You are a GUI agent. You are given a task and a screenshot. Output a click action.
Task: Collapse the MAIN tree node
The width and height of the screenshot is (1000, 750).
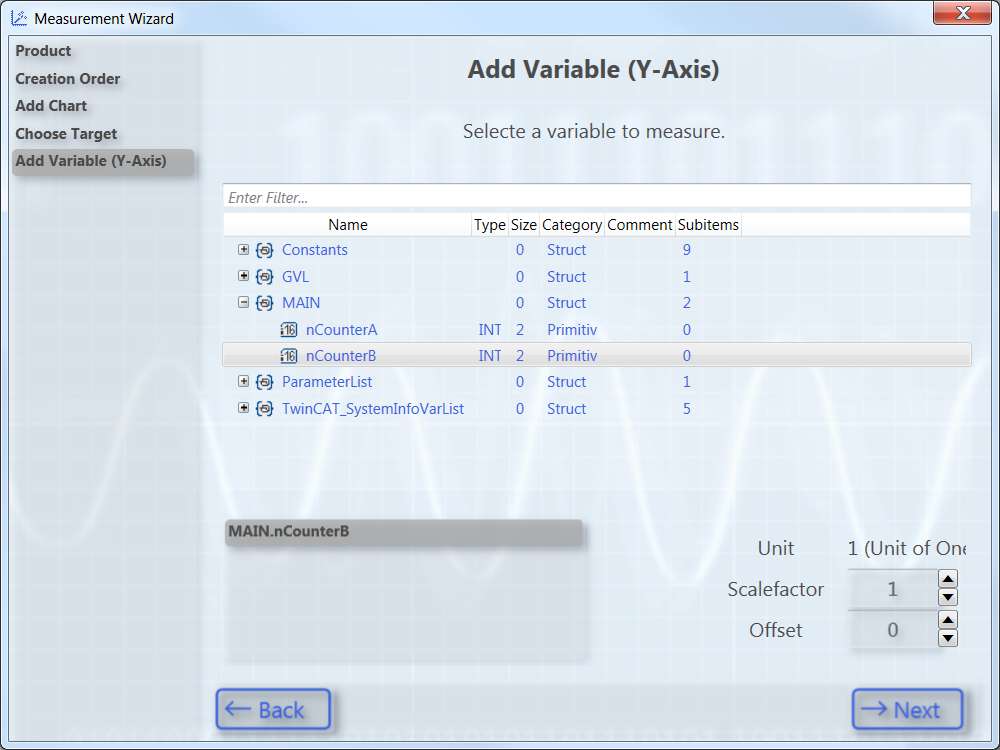(x=244, y=302)
